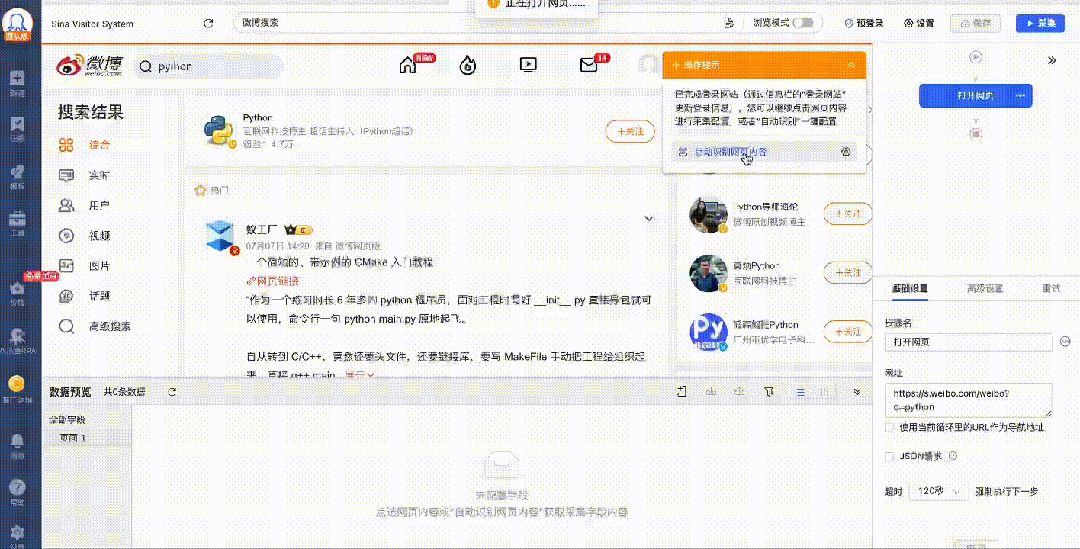
Task: Enable the JSON请求 checkbox
Action: (x=889, y=457)
